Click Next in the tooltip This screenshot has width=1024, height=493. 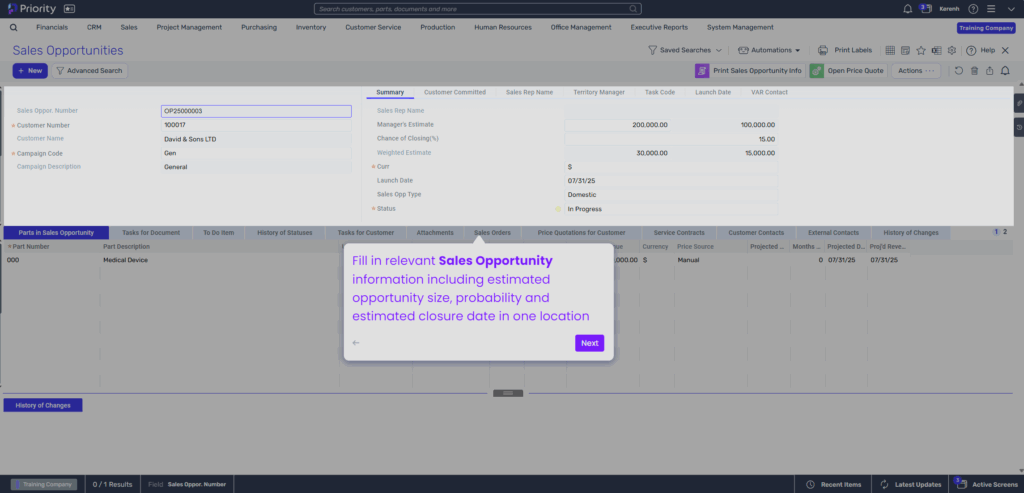point(589,343)
